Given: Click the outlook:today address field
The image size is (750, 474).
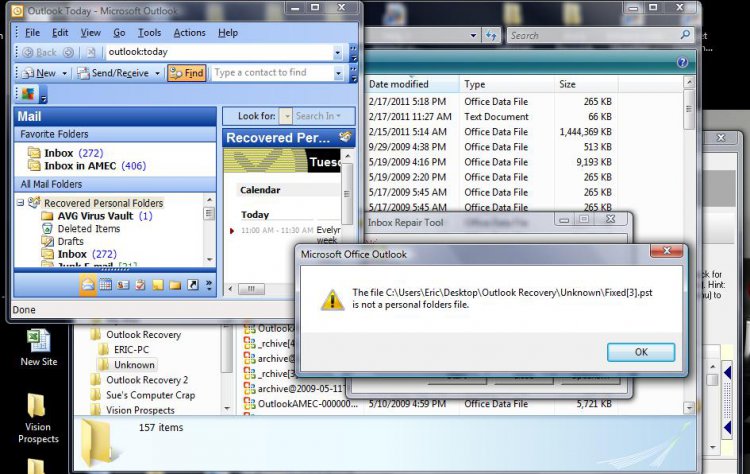Looking at the screenshot, I should point(218,52).
